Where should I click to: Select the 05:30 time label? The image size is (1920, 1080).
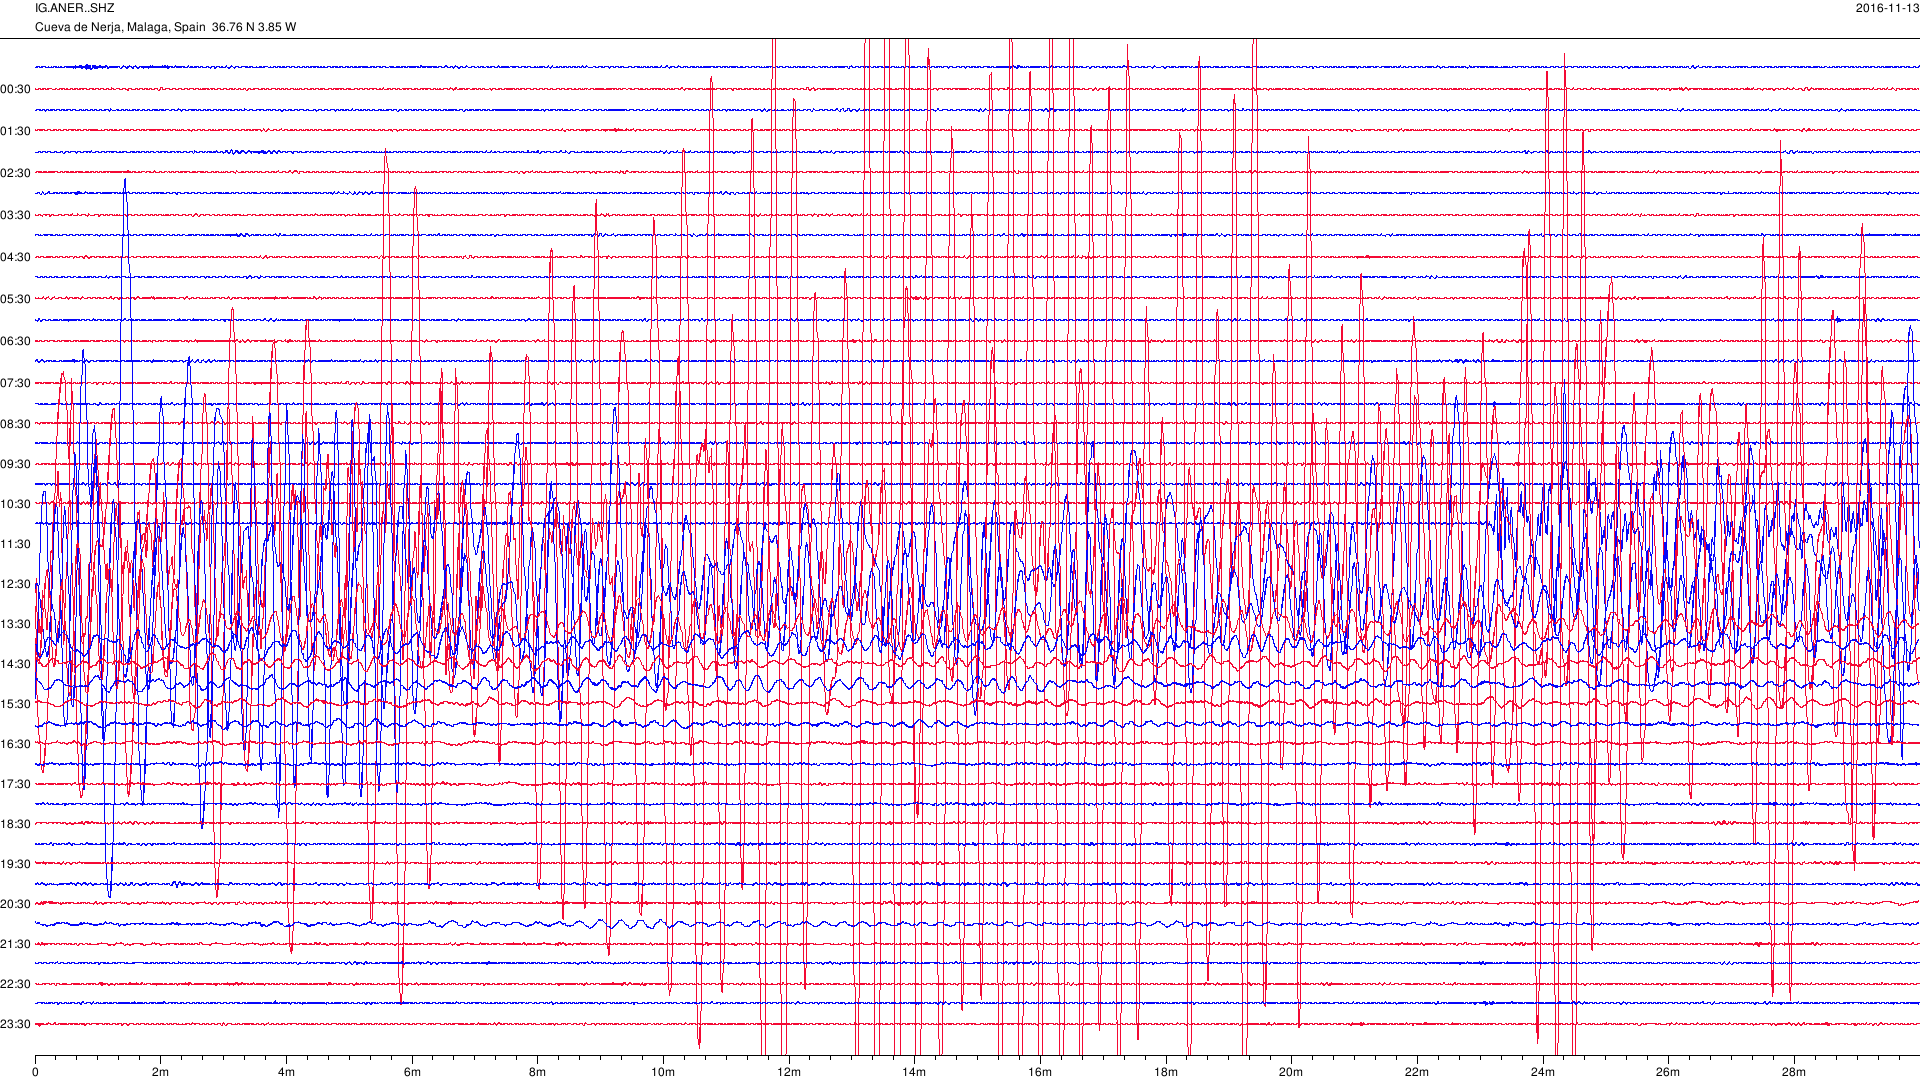(x=16, y=299)
